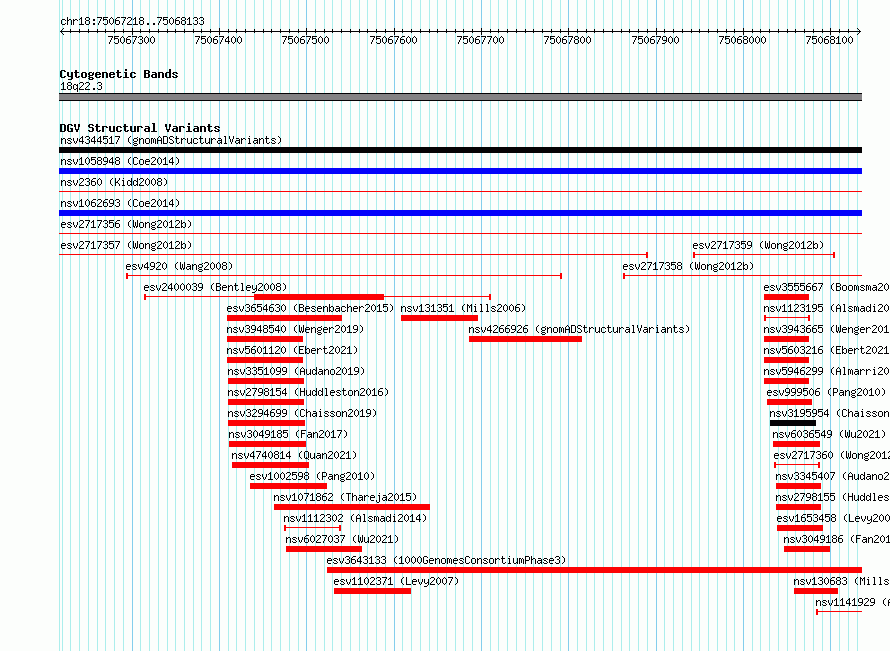Screen dimensions: 890x651
Task: Click esv3643133 1000GenomesConsortiumPhase3 label
Action: [x=447, y=560]
